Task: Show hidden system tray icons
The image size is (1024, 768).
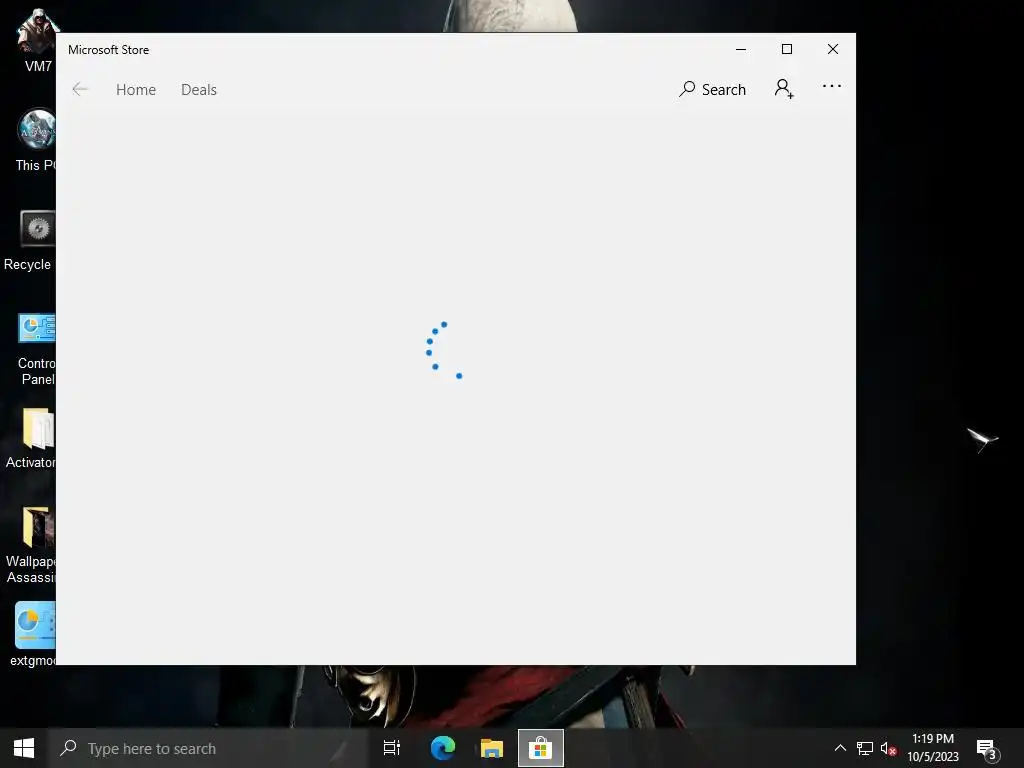Action: click(x=840, y=748)
